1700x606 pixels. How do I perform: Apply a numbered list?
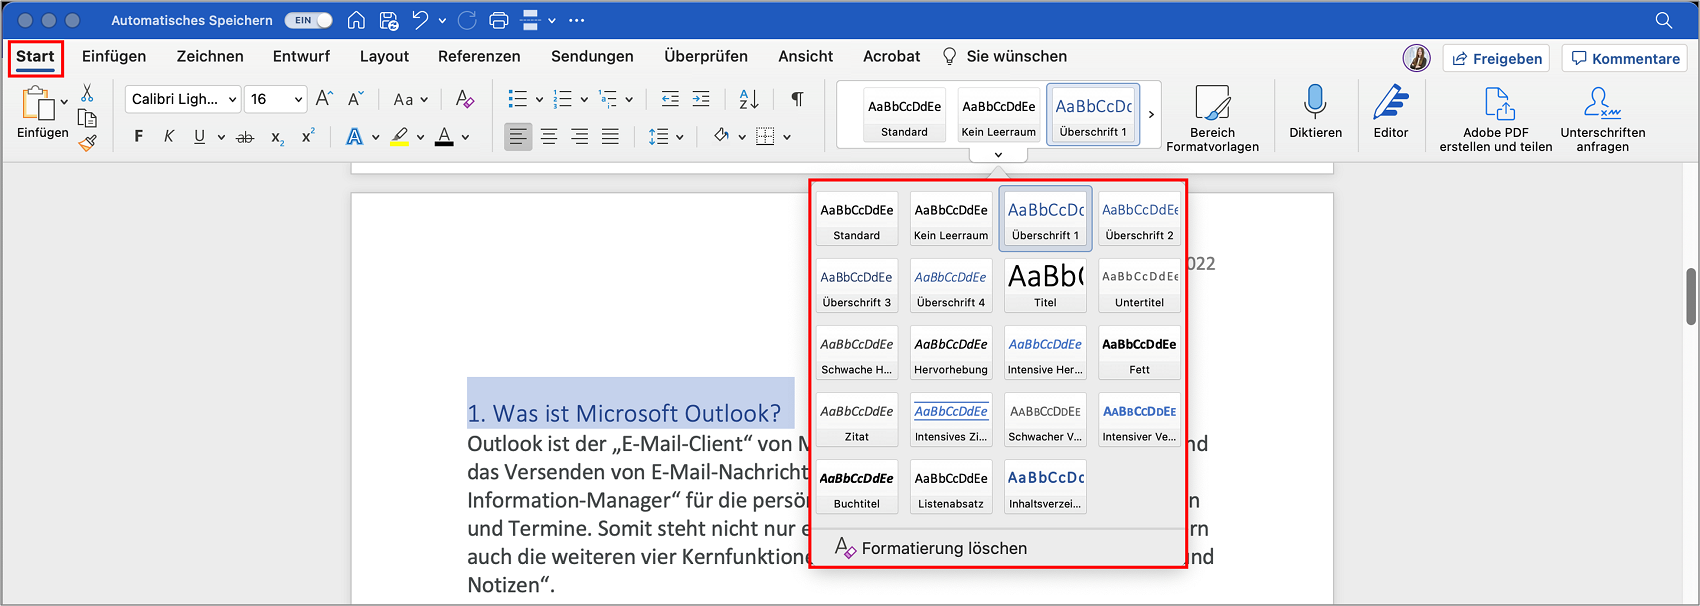[x=562, y=99]
